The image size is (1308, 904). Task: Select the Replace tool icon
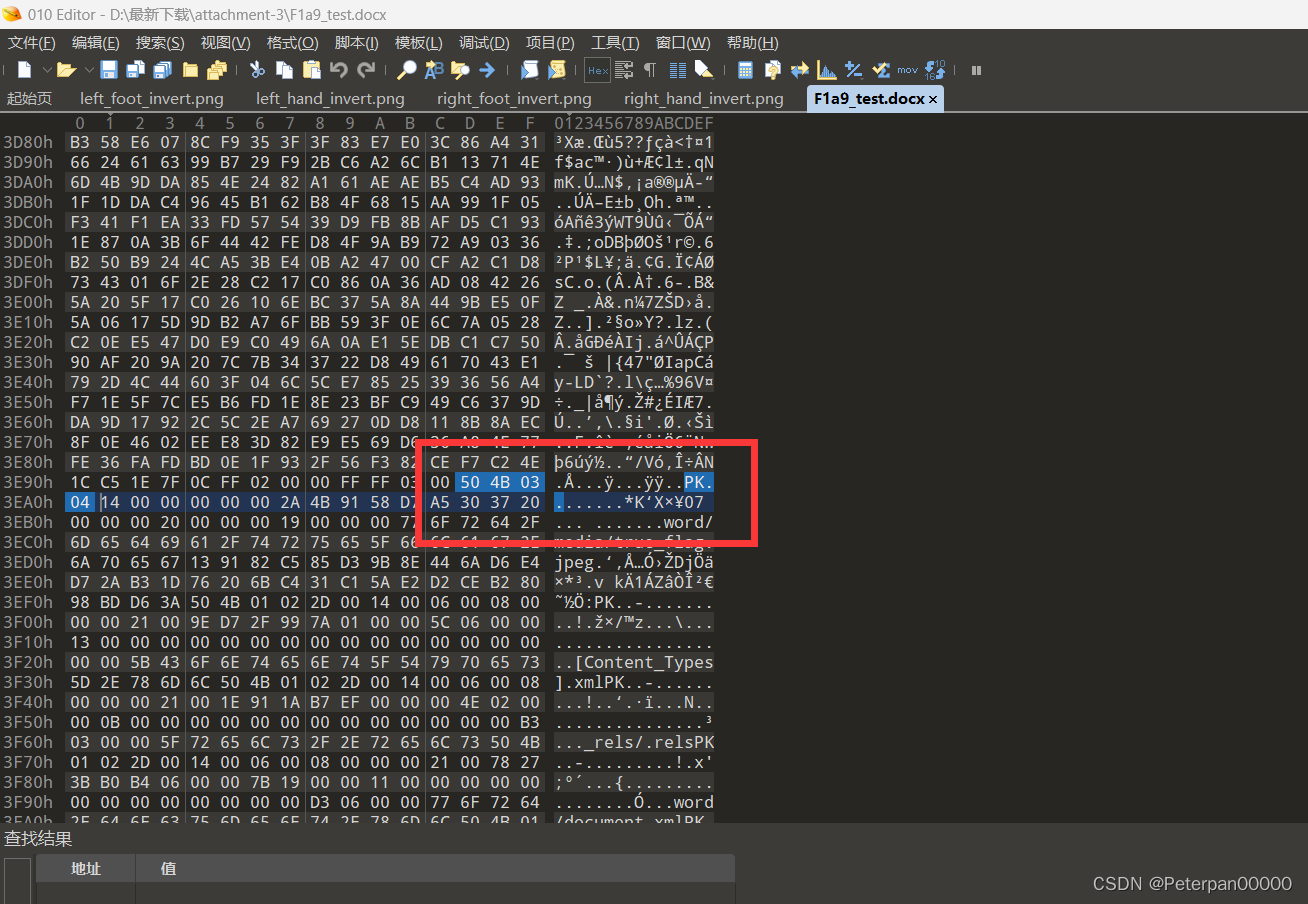coord(434,70)
